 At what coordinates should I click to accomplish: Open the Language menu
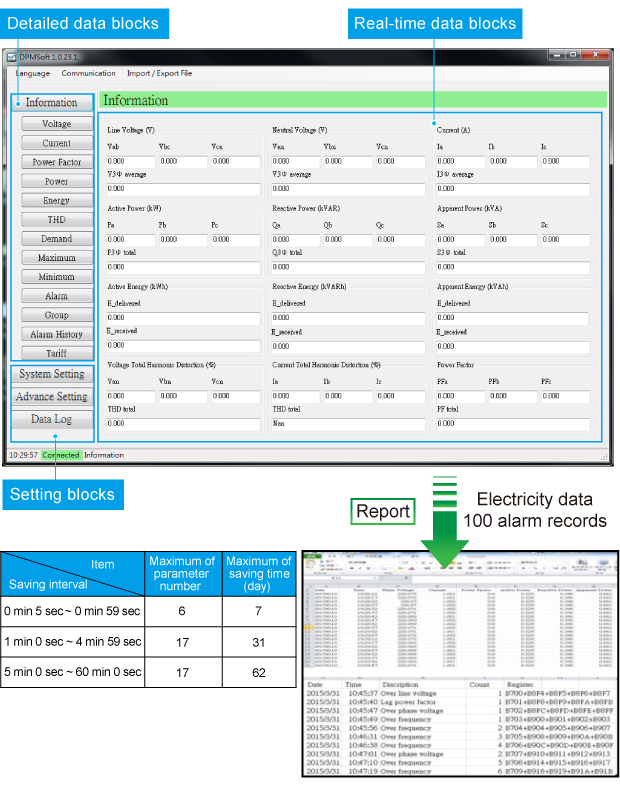pos(31,73)
